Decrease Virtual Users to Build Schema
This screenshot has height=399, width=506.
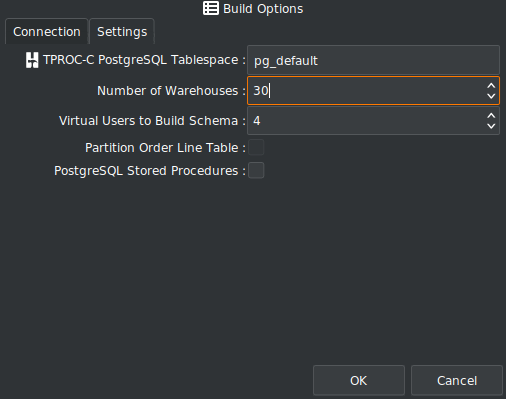[x=491, y=126]
